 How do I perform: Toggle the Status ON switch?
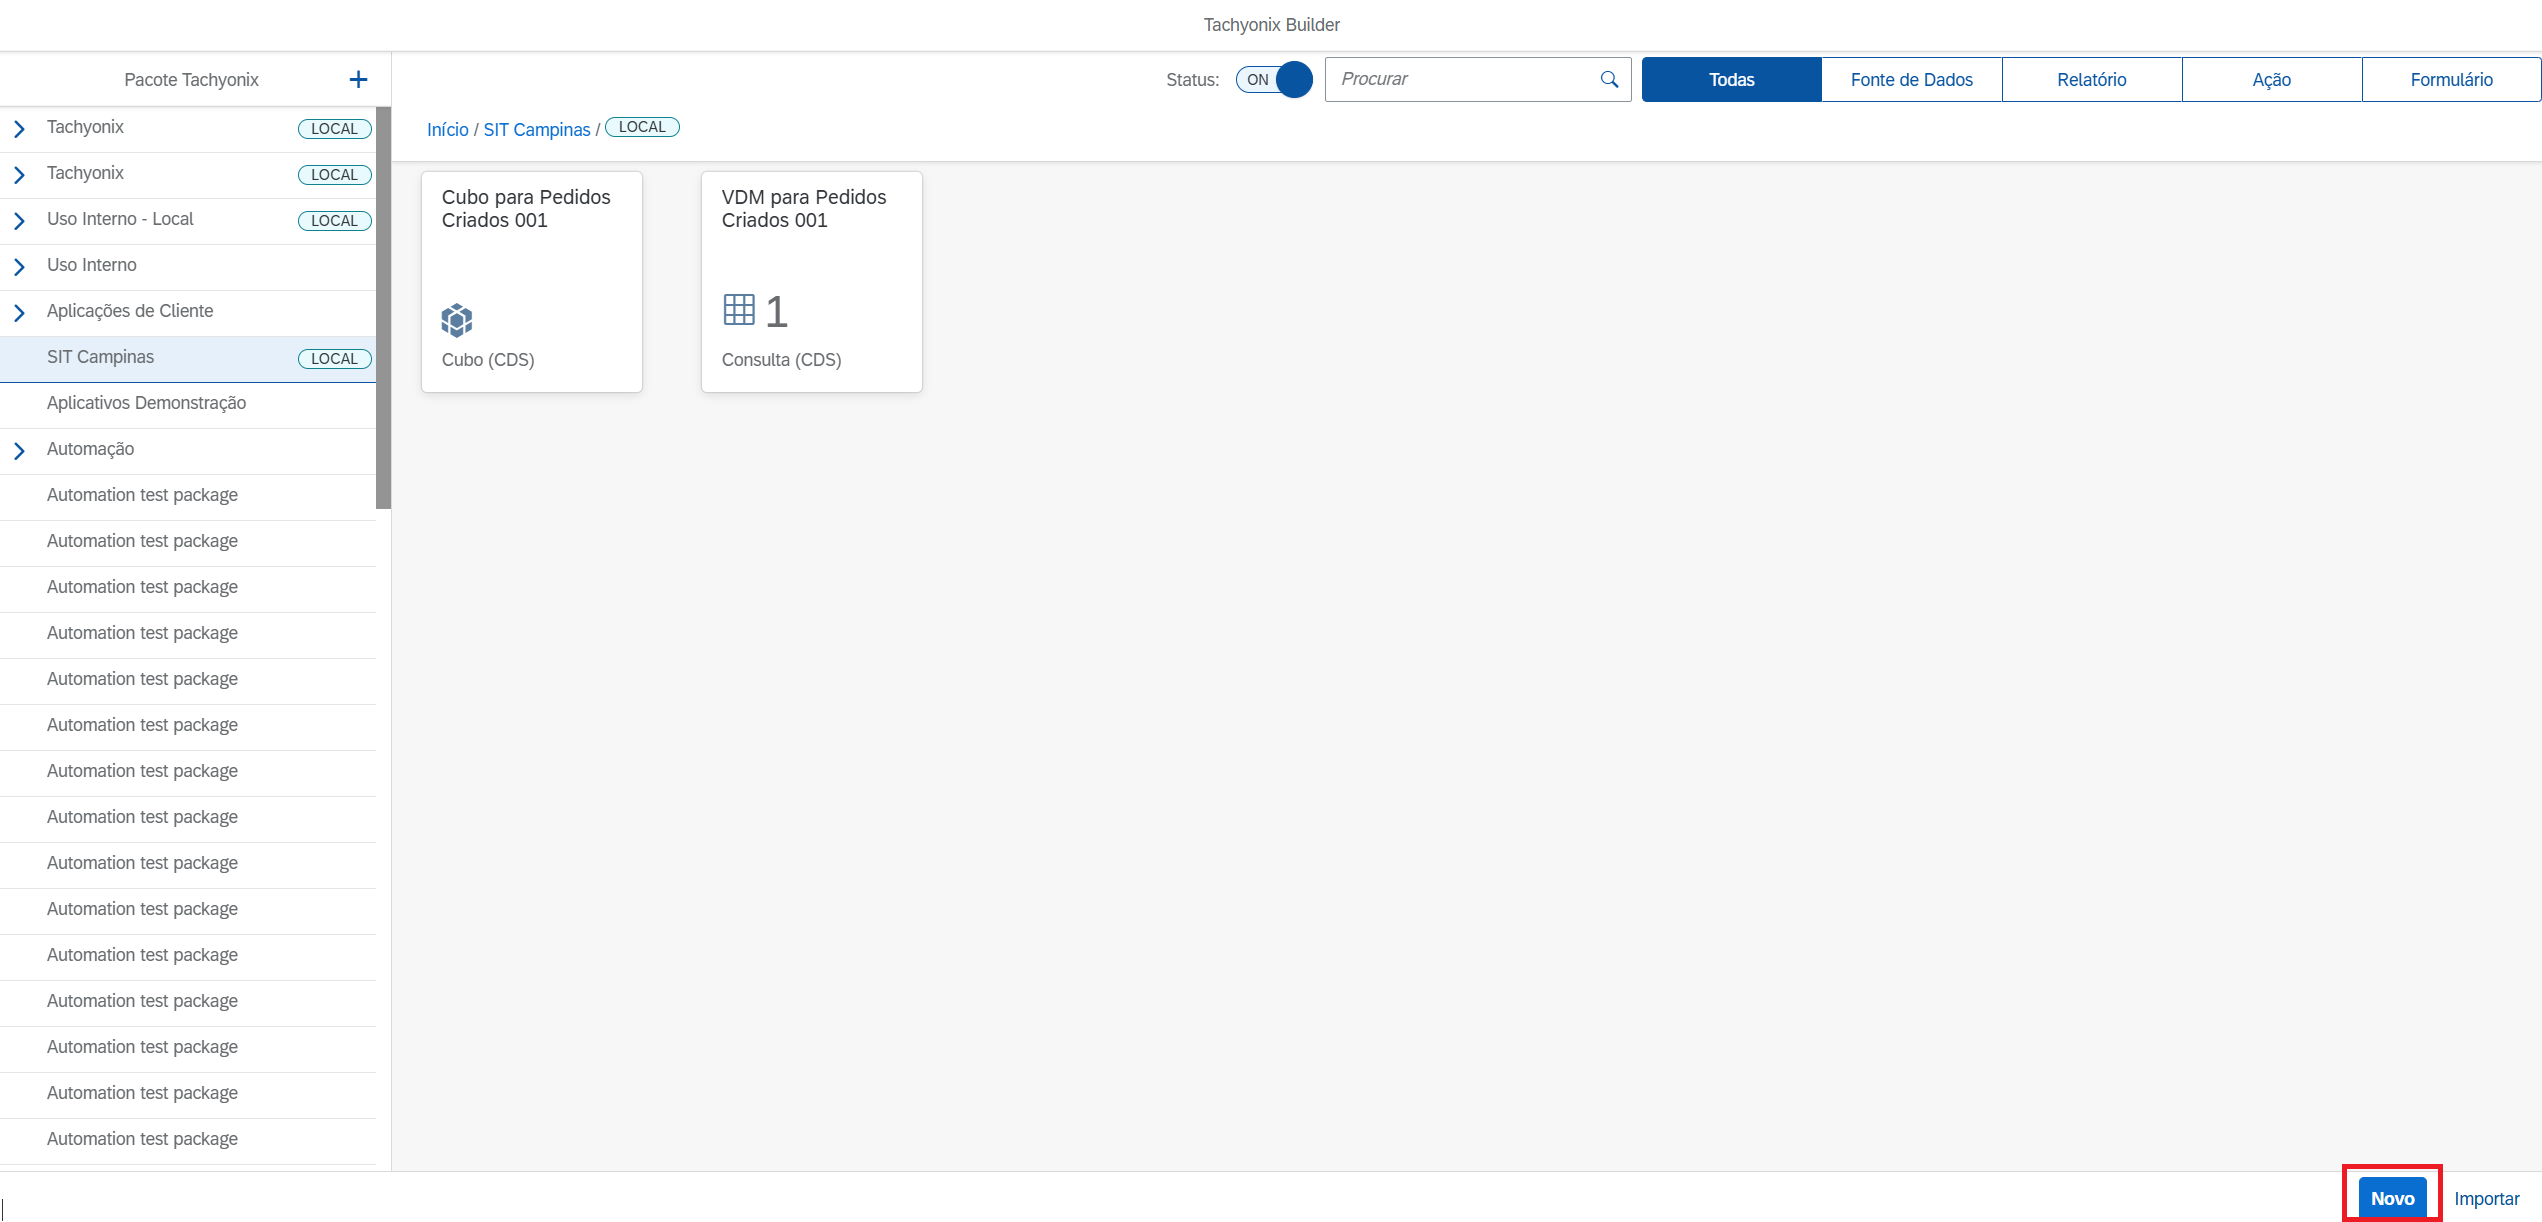point(1274,80)
